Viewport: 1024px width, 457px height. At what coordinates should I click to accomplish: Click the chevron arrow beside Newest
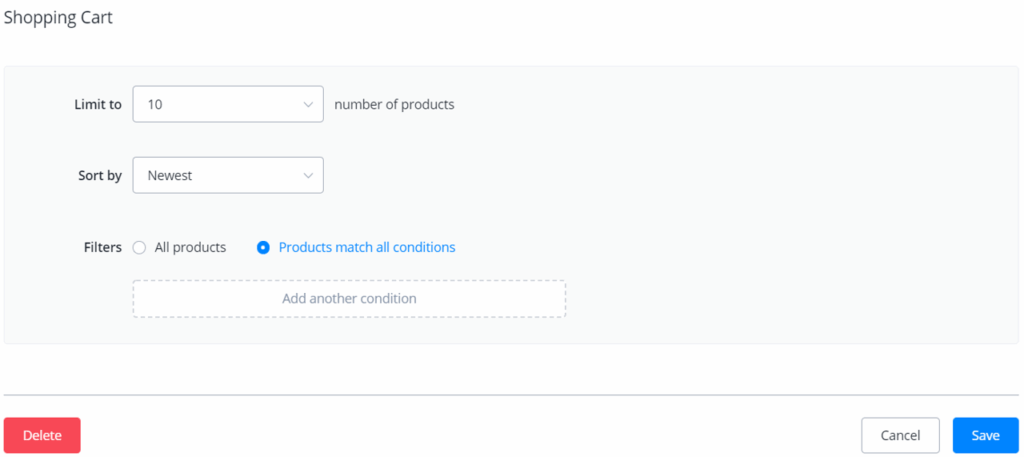pos(308,175)
